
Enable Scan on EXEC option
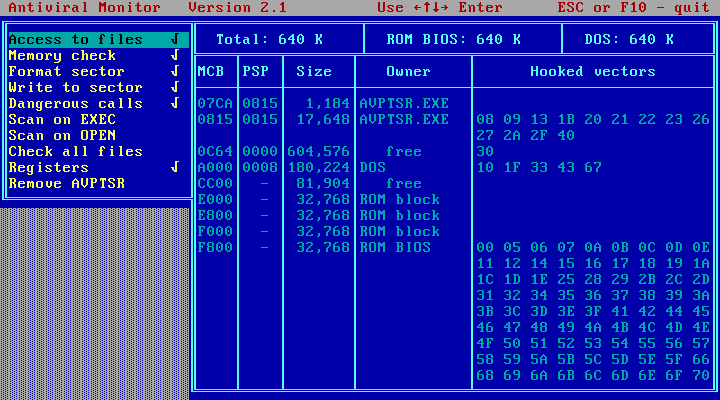(62, 120)
